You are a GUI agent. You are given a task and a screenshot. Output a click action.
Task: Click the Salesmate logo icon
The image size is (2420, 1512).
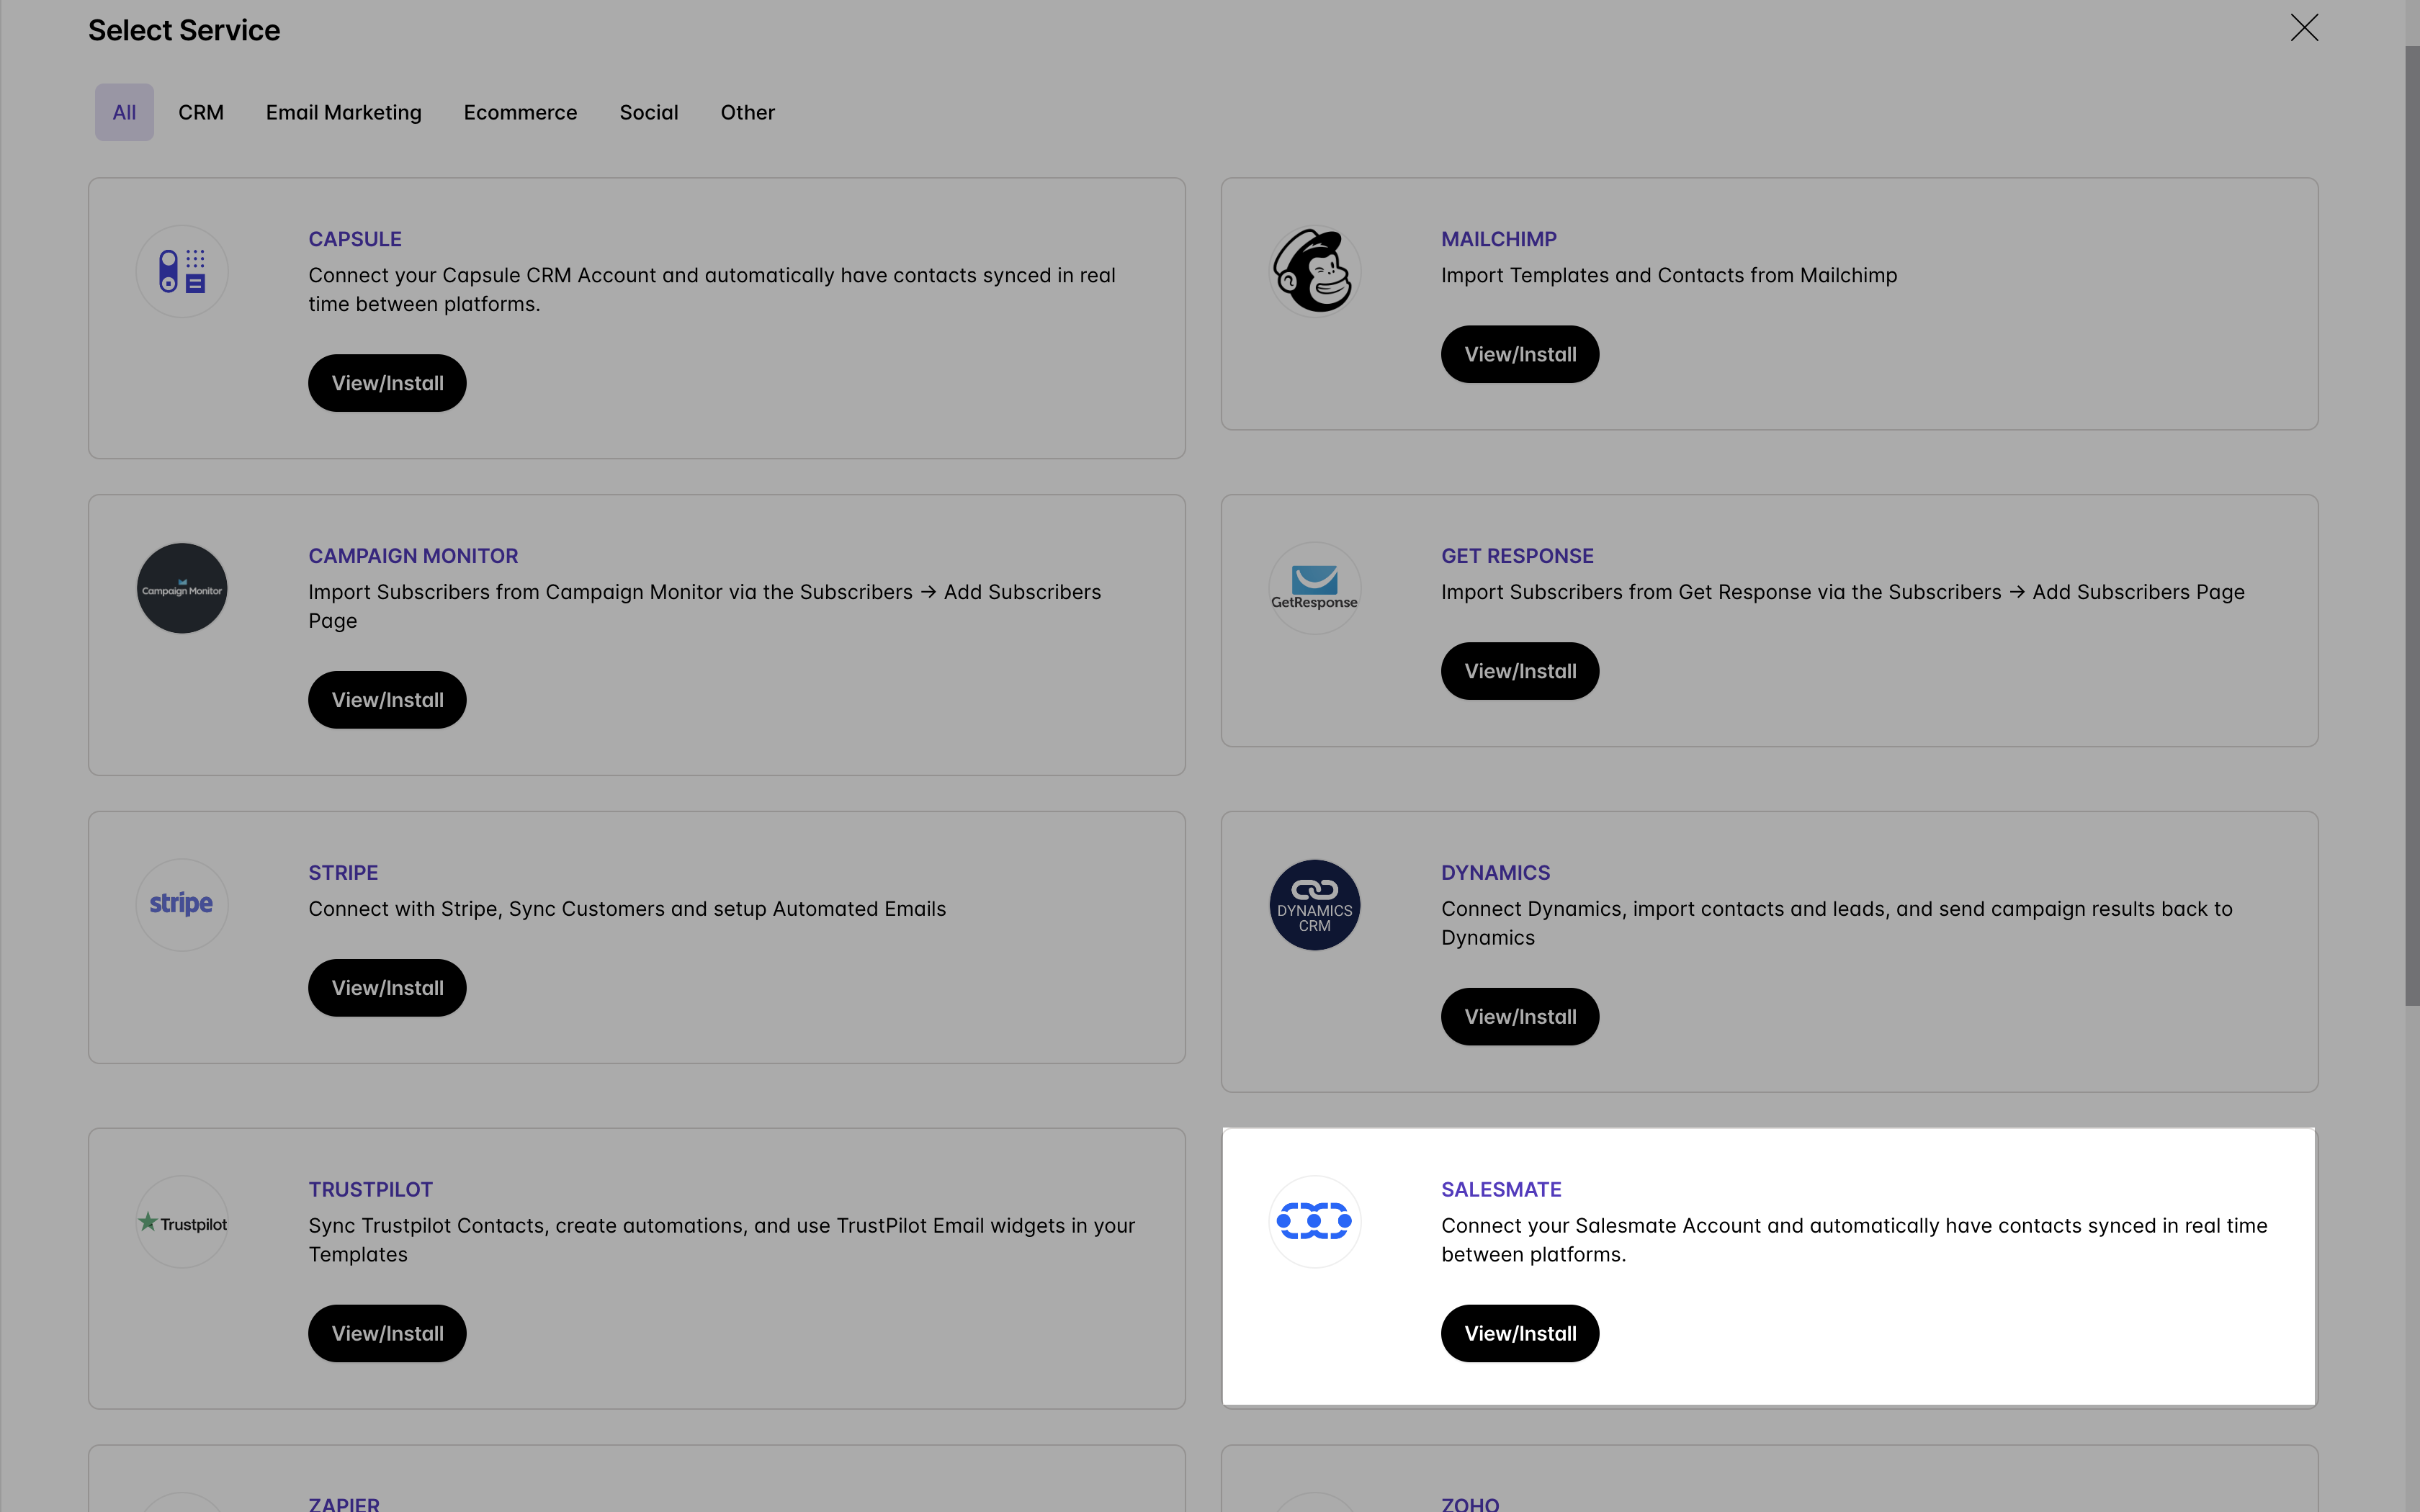click(1314, 1221)
